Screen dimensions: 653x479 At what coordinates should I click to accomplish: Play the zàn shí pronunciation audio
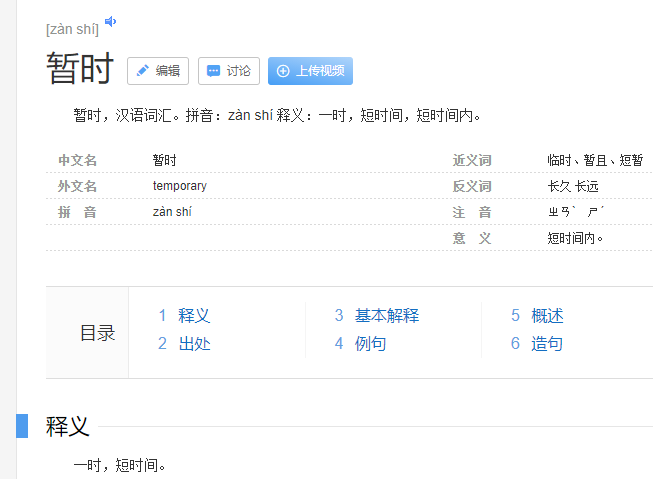pyautogui.click(x=111, y=21)
